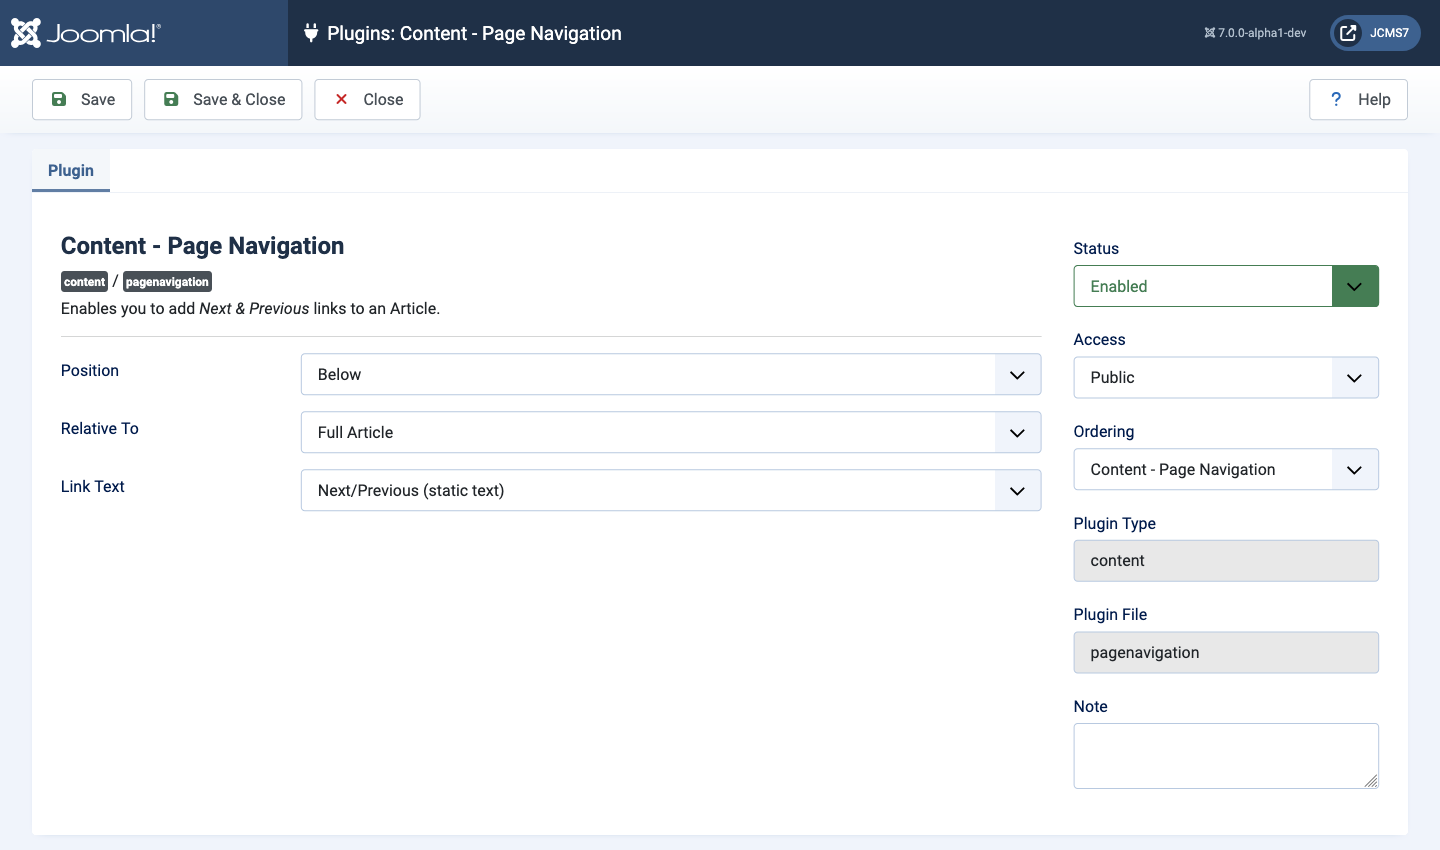The height and width of the screenshot is (850, 1440).
Task: Click the Relative To label
Action: tap(100, 429)
